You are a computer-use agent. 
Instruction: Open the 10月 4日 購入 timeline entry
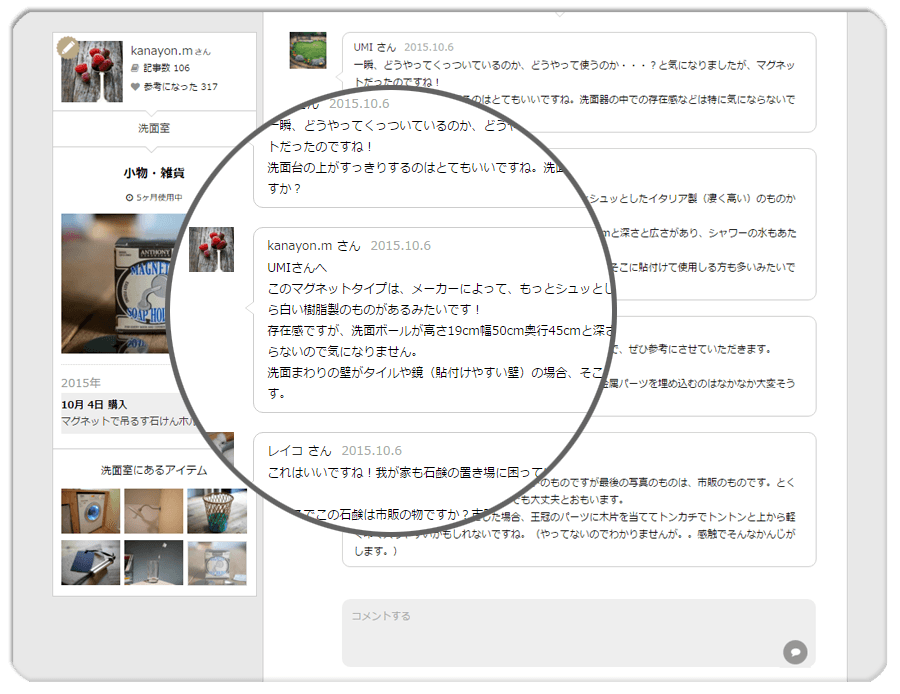click(x=97, y=405)
